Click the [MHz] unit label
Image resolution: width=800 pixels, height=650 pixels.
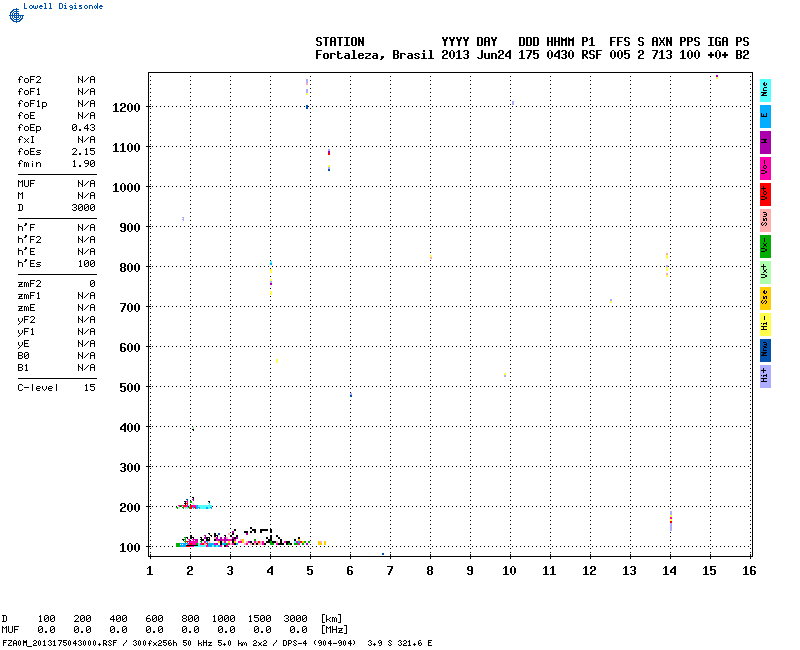(335, 630)
